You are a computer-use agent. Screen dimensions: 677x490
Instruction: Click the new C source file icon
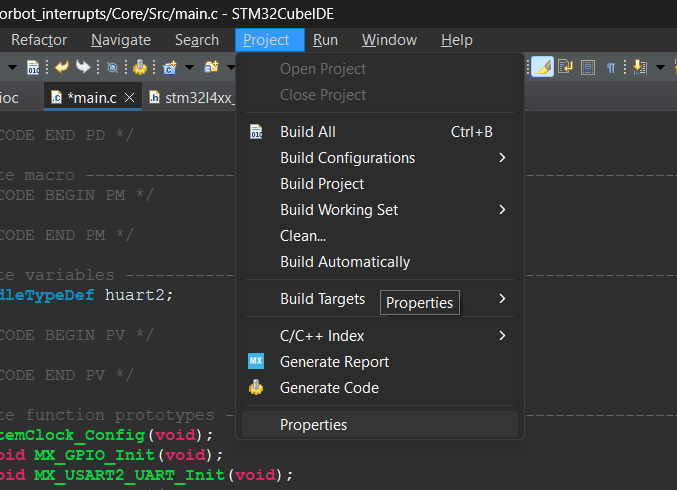(170, 67)
